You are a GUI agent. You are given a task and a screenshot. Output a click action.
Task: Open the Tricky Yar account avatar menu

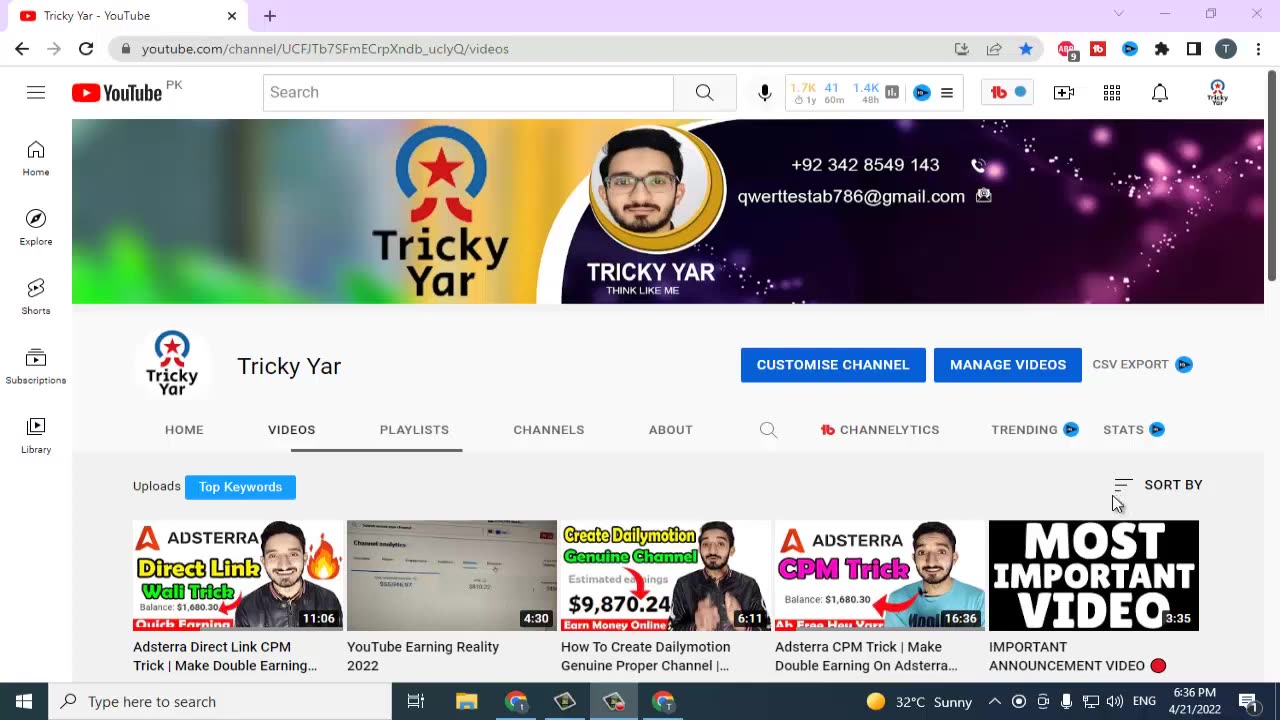click(x=1217, y=93)
